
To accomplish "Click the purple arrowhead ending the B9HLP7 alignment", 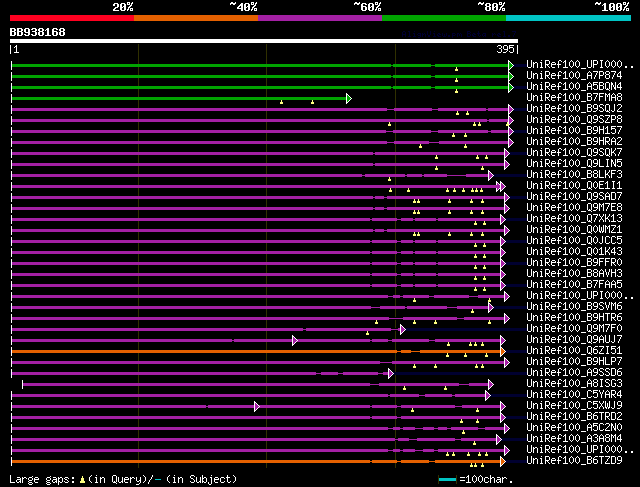I will pos(507,362).
